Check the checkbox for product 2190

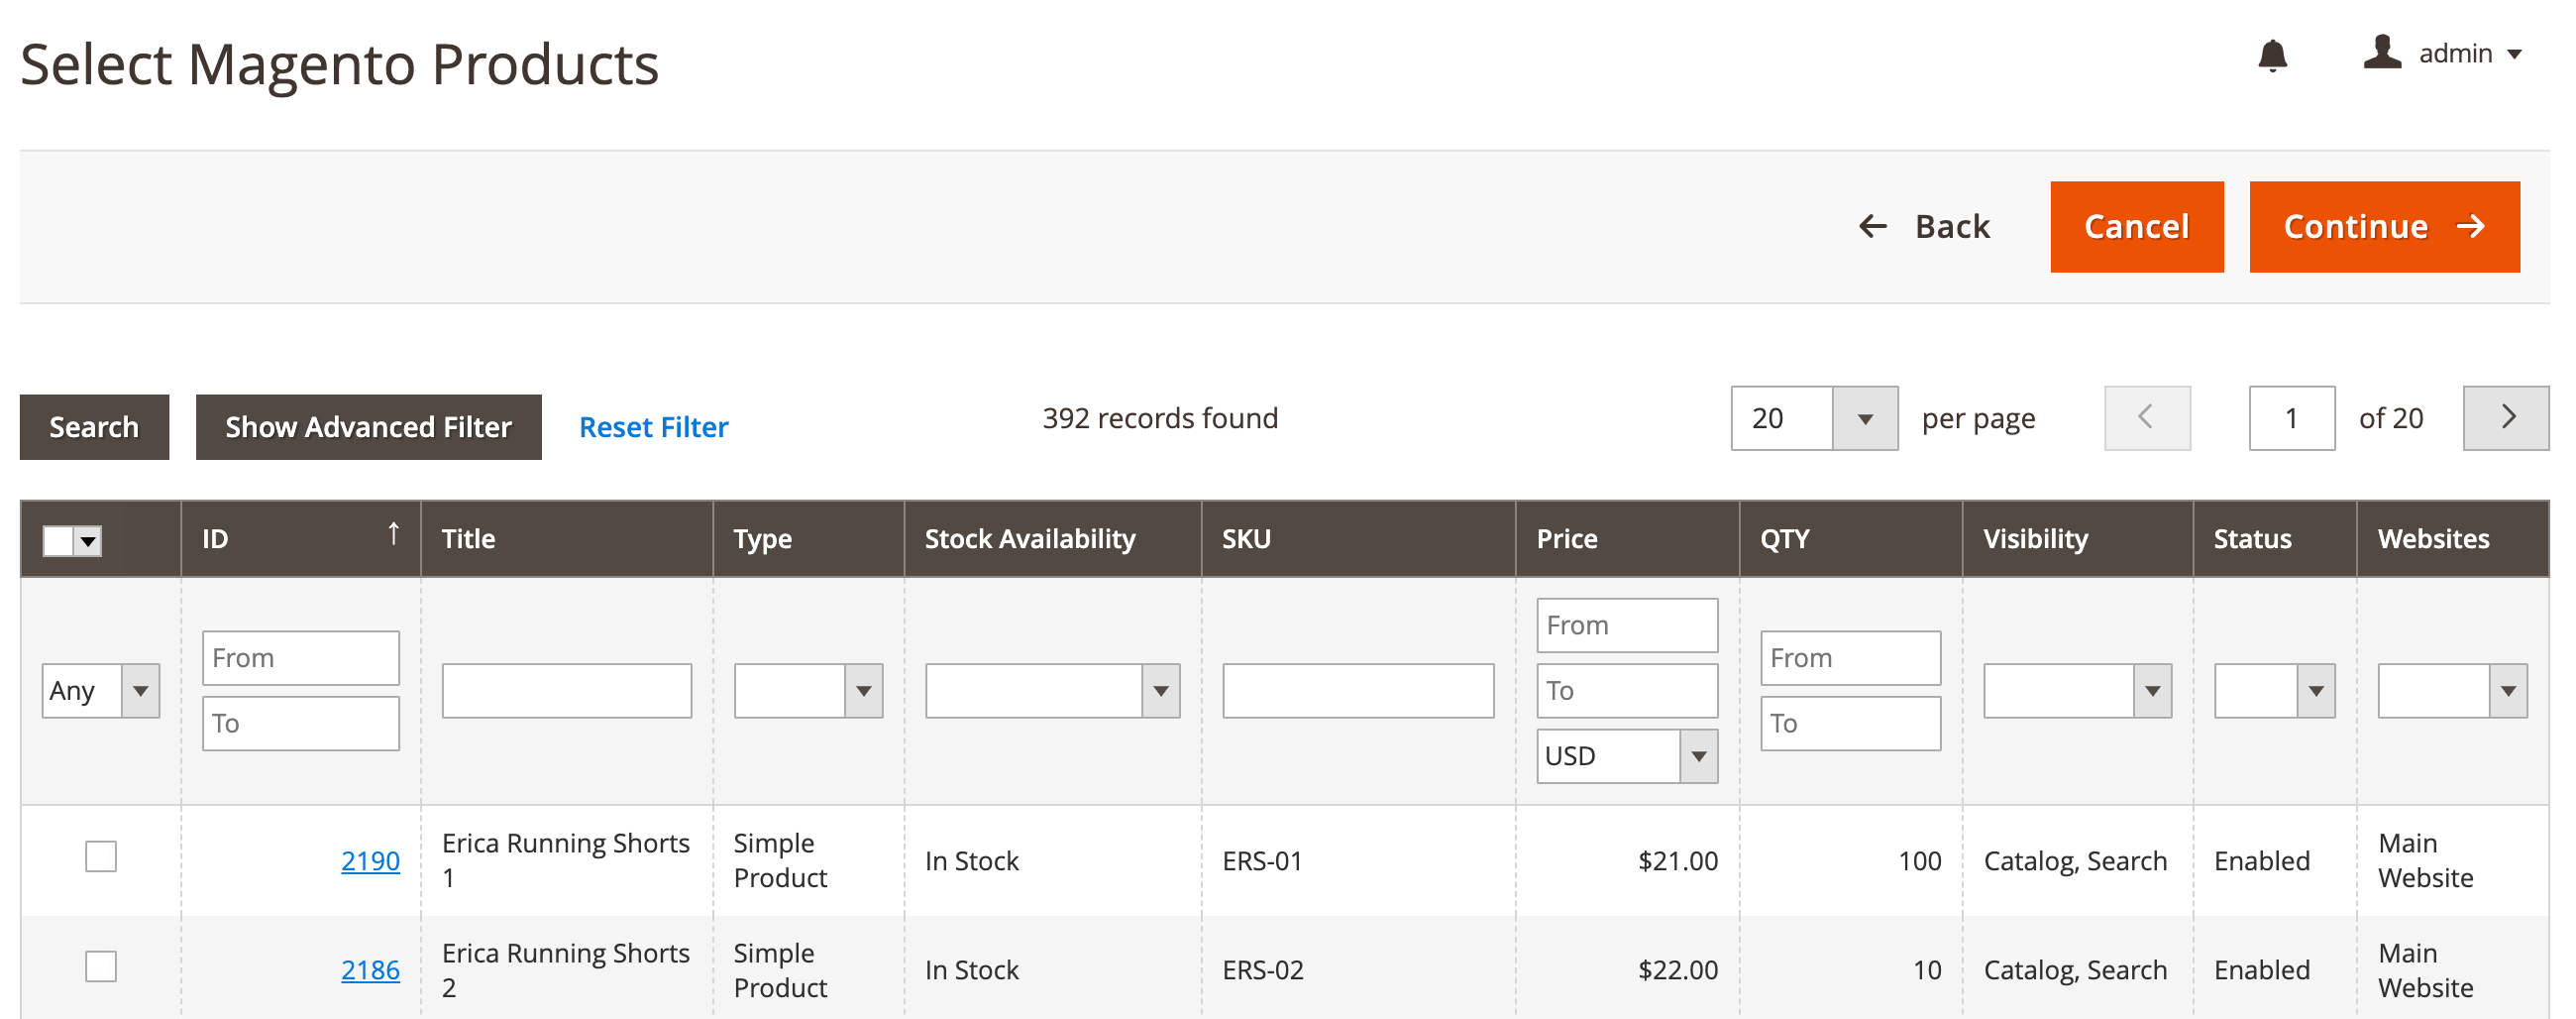click(x=100, y=856)
